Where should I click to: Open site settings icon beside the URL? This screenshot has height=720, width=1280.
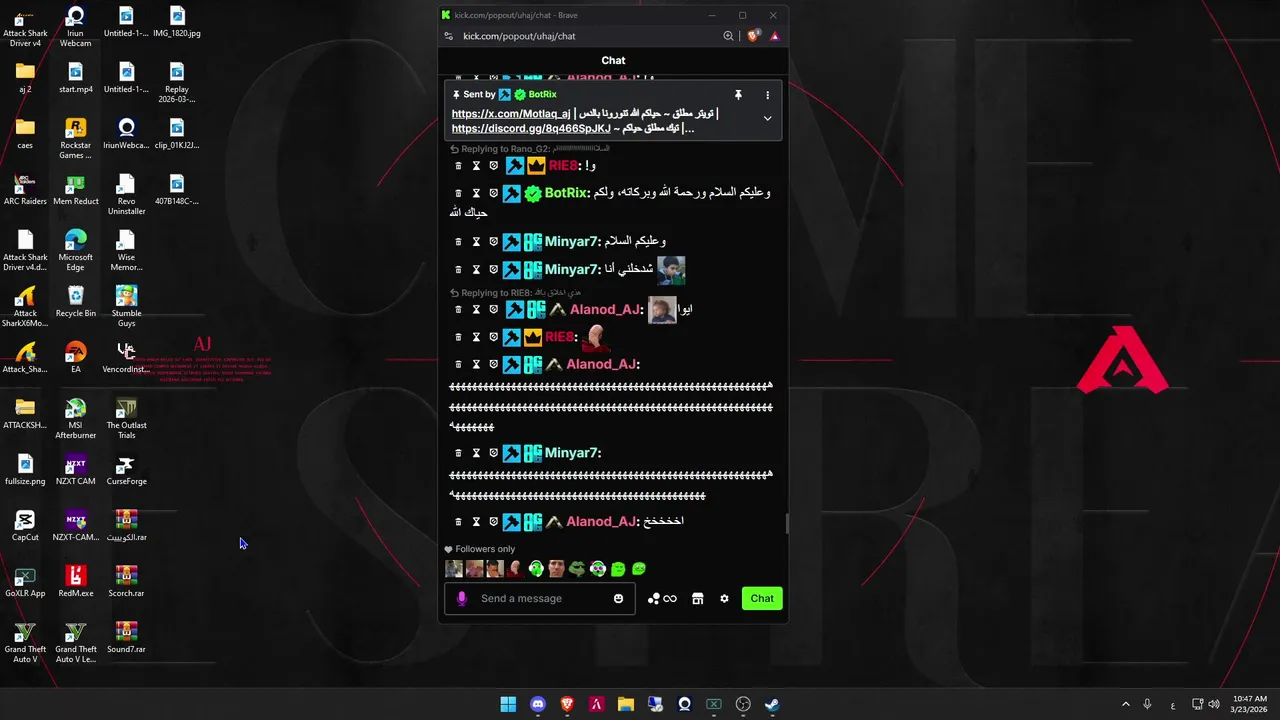447,36
